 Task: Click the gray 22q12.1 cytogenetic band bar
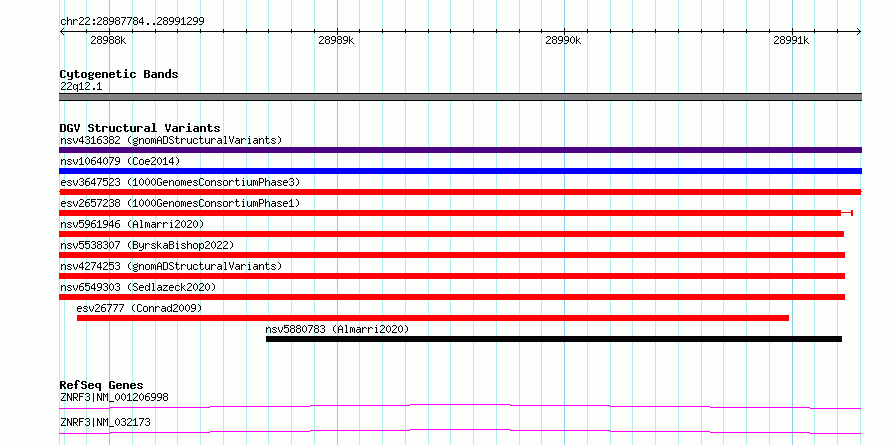pos(460,97)
